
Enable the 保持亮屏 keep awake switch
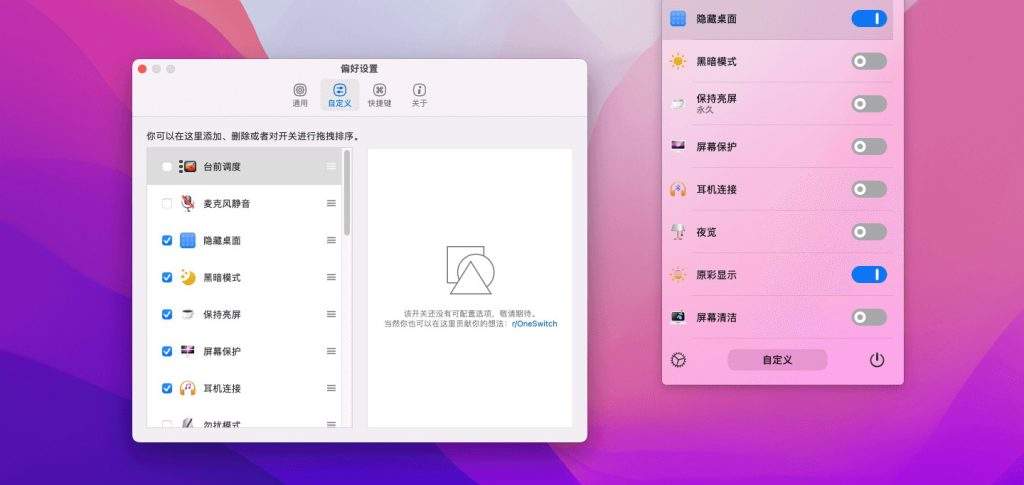pyautogui.click(x=868, y=104)
